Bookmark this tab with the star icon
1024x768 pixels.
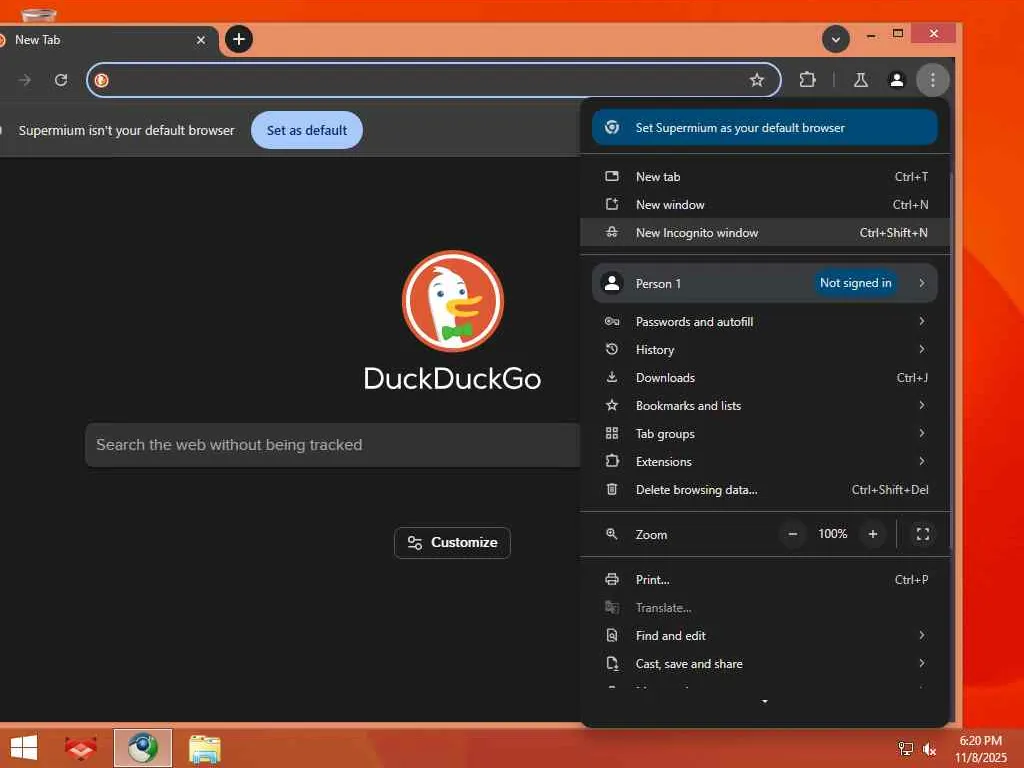pyautogui.click(x=756, y=80)
